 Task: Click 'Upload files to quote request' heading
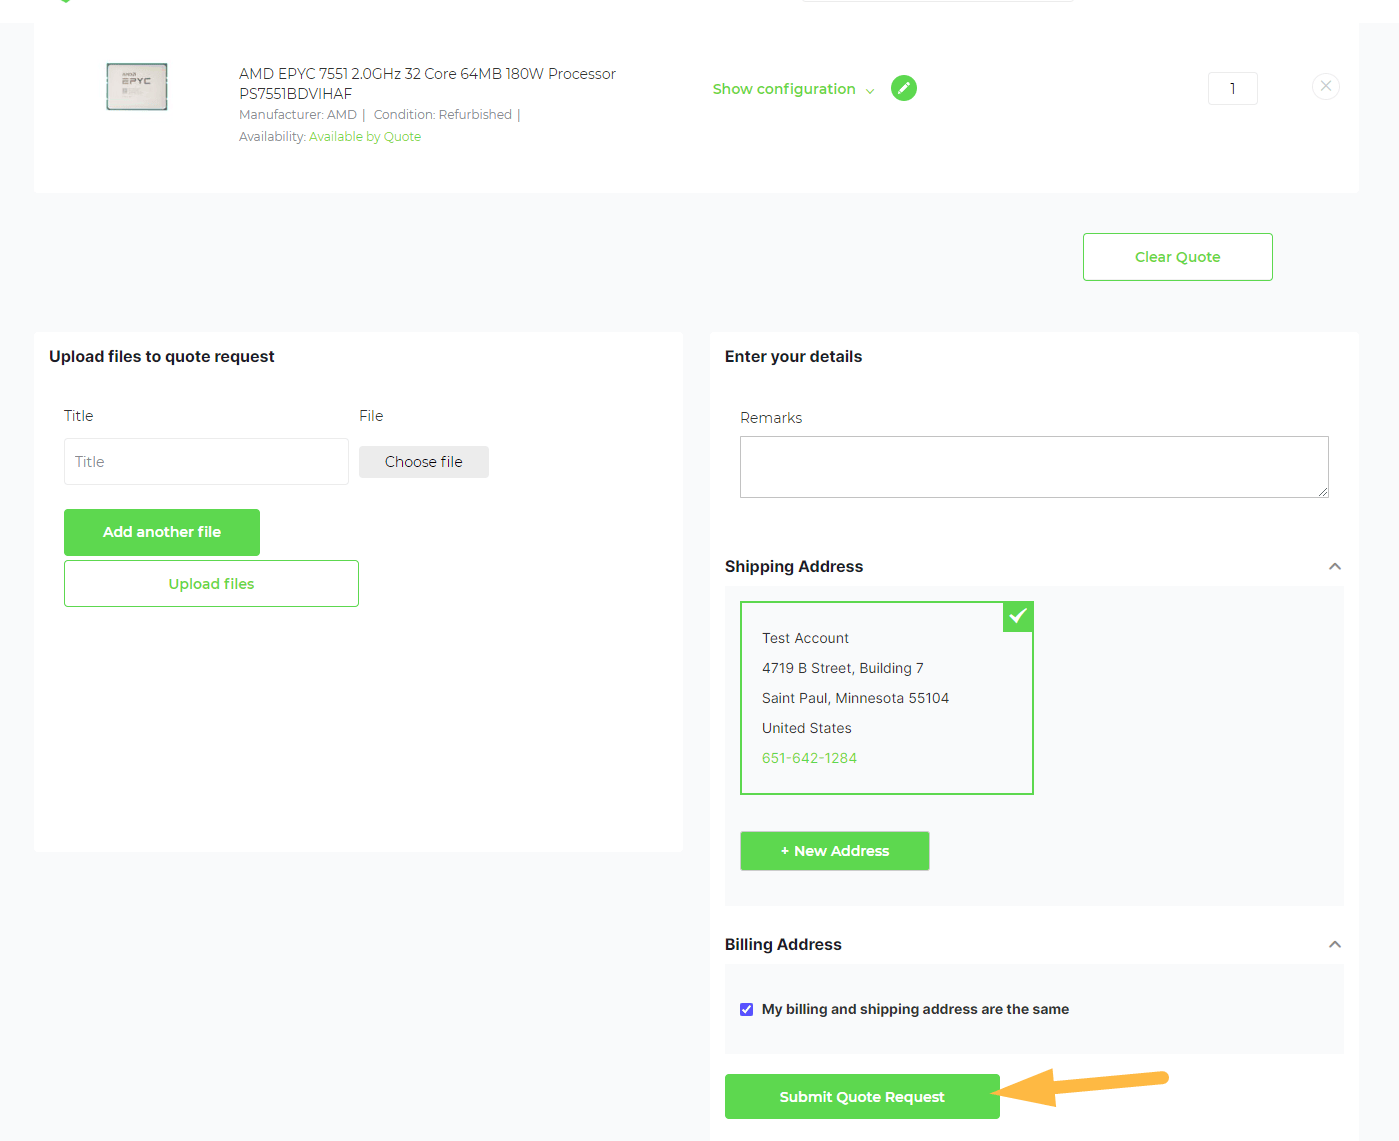tap(162, 357)
